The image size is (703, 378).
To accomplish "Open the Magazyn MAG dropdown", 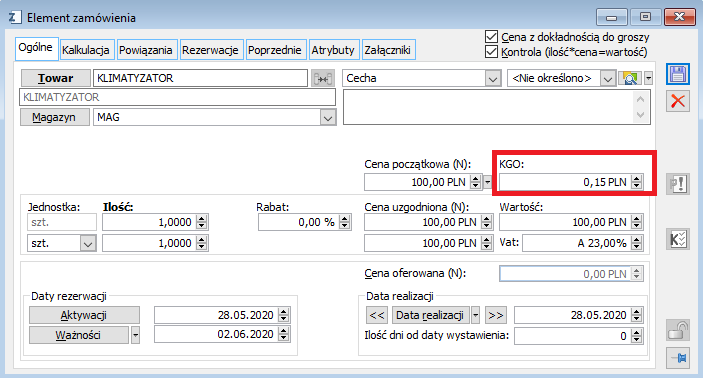I will (328, 118).
